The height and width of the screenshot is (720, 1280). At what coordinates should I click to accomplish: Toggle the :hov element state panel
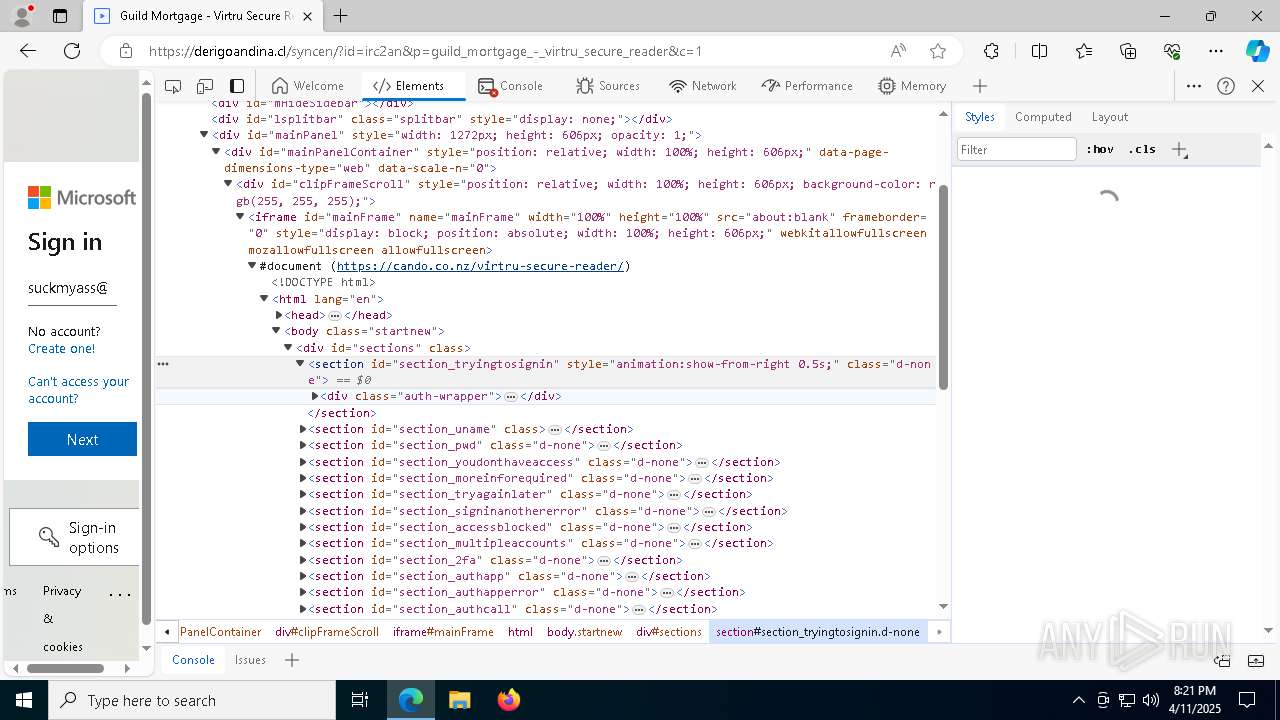click(1100, 149)
